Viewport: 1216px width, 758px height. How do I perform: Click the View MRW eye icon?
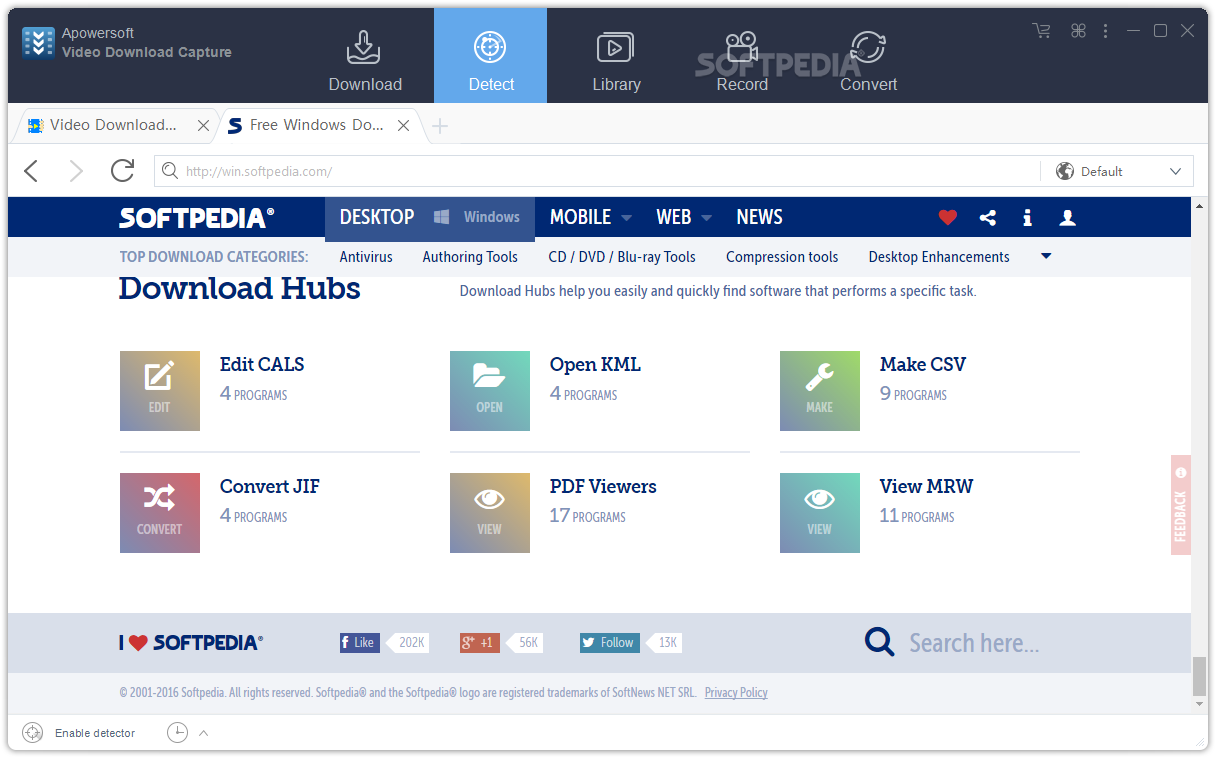pyautogui.click(x=820, y=513)
